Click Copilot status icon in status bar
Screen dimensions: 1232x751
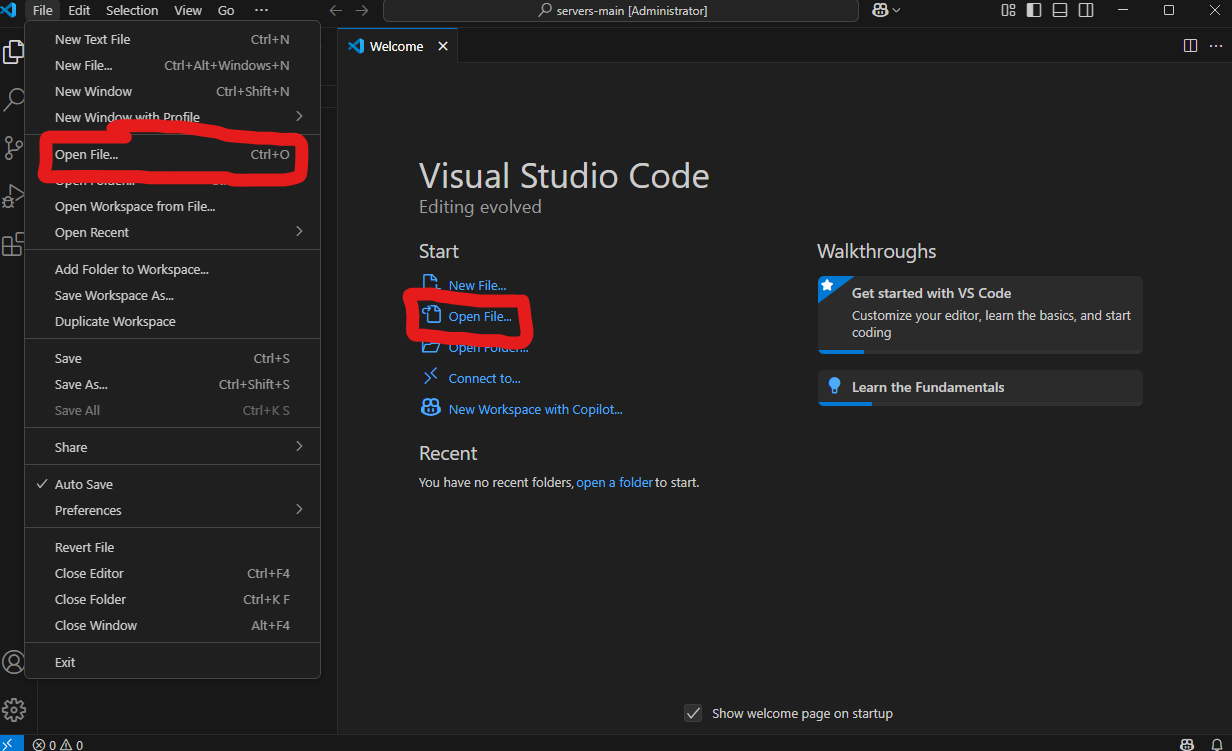coord(1187,744)
